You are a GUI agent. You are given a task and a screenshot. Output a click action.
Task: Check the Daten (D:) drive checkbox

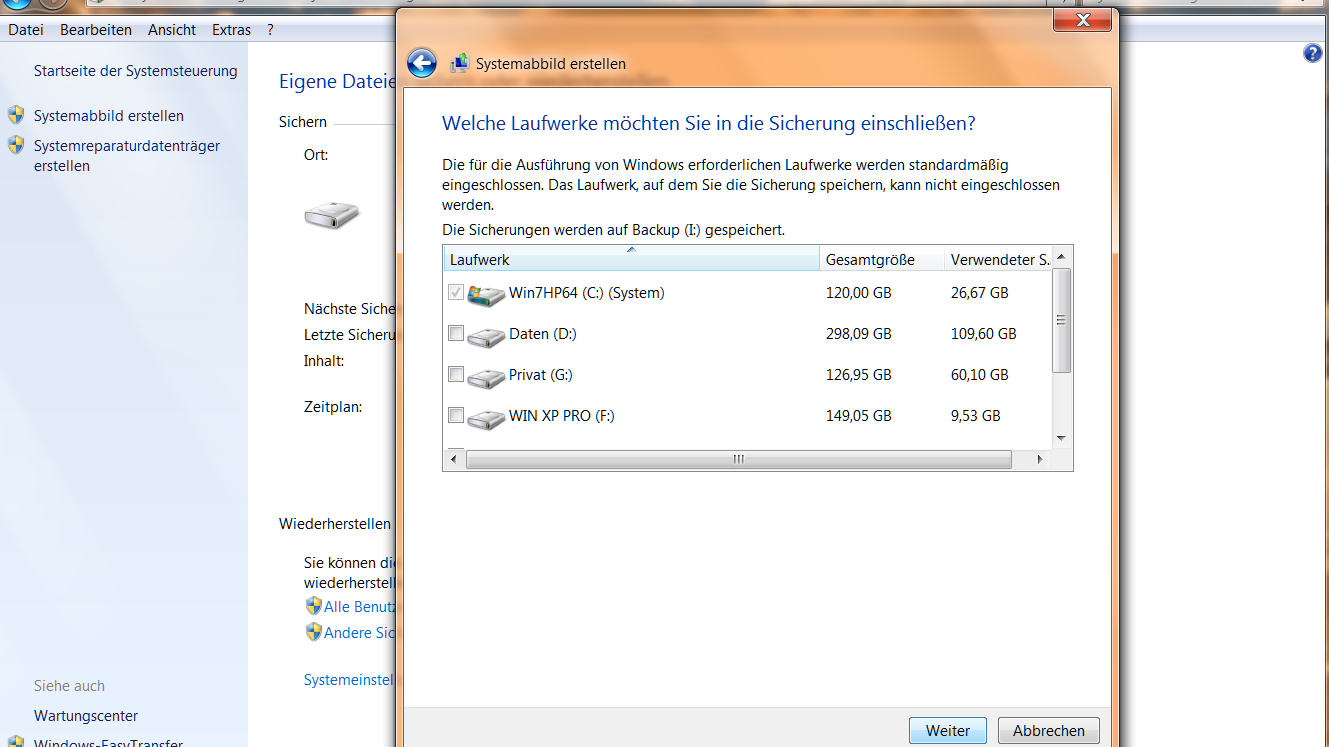point(456,333)
